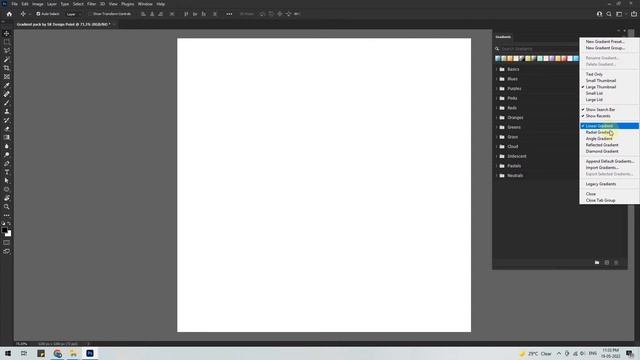The width and height of the screenshot is (640, 360).
Task: Expand the Oranges gradient folder
Action: [497, 118]
